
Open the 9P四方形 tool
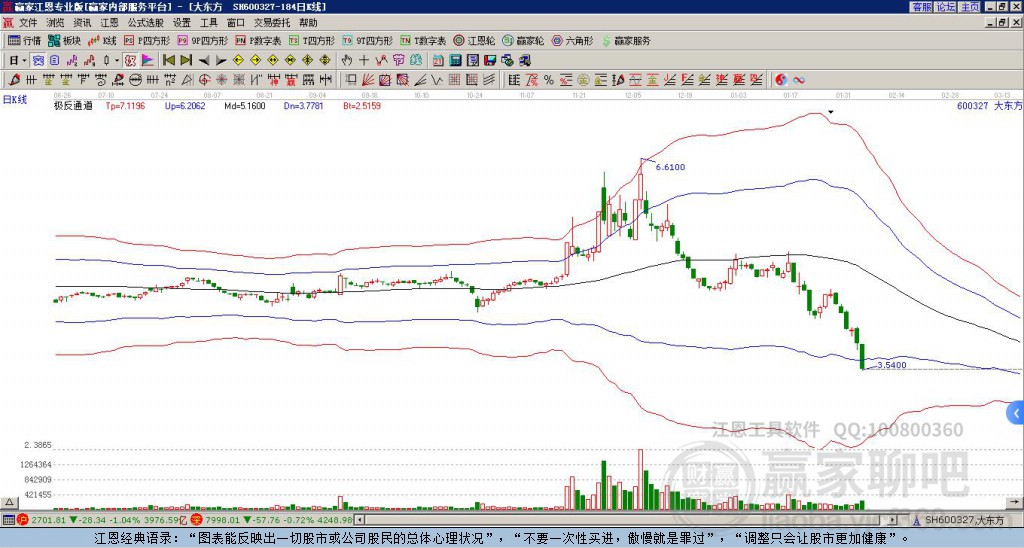[x=202, y=40]
